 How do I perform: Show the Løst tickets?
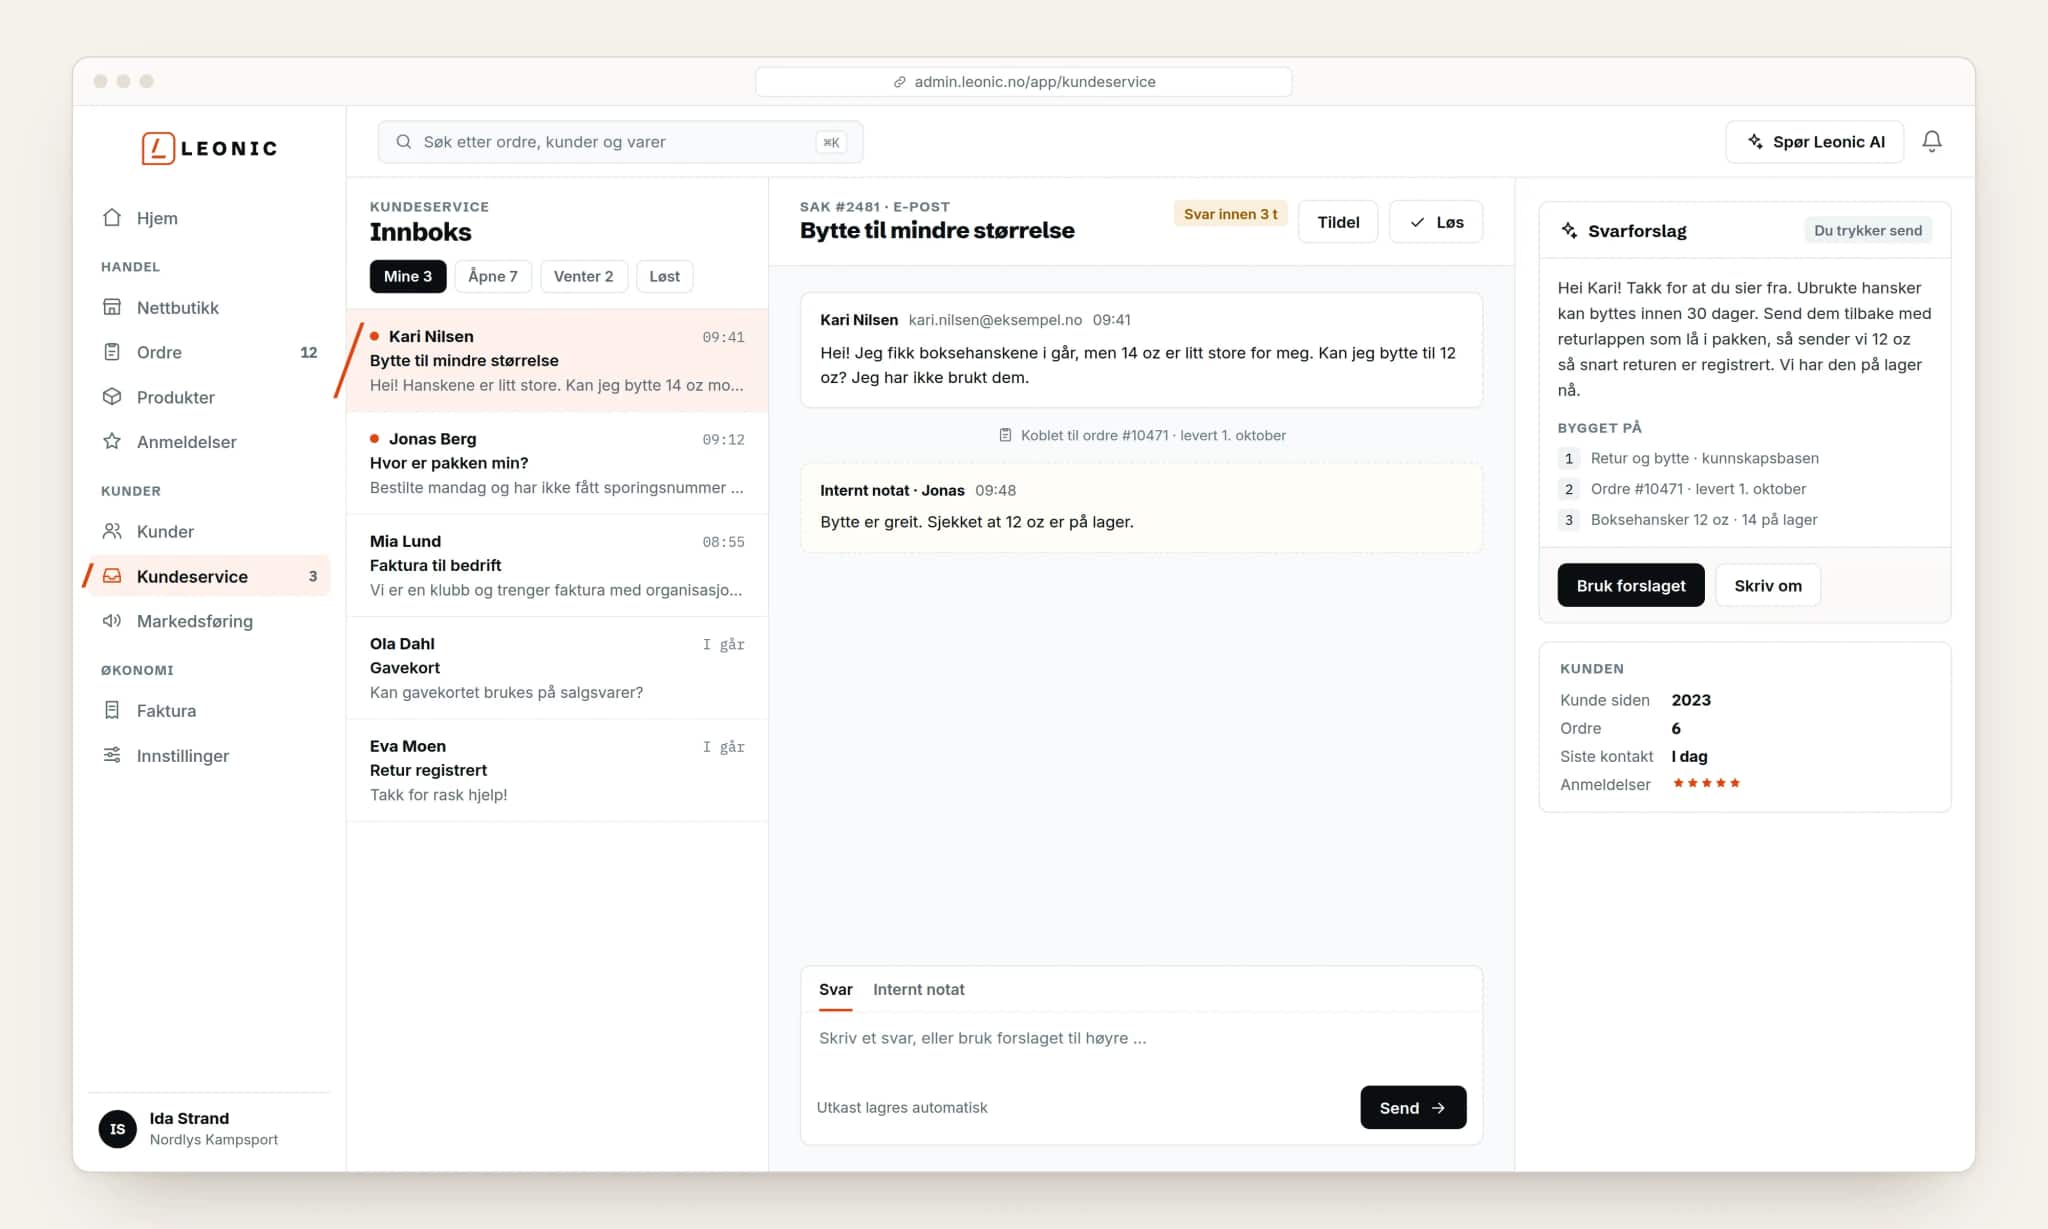tap(664, 276)
